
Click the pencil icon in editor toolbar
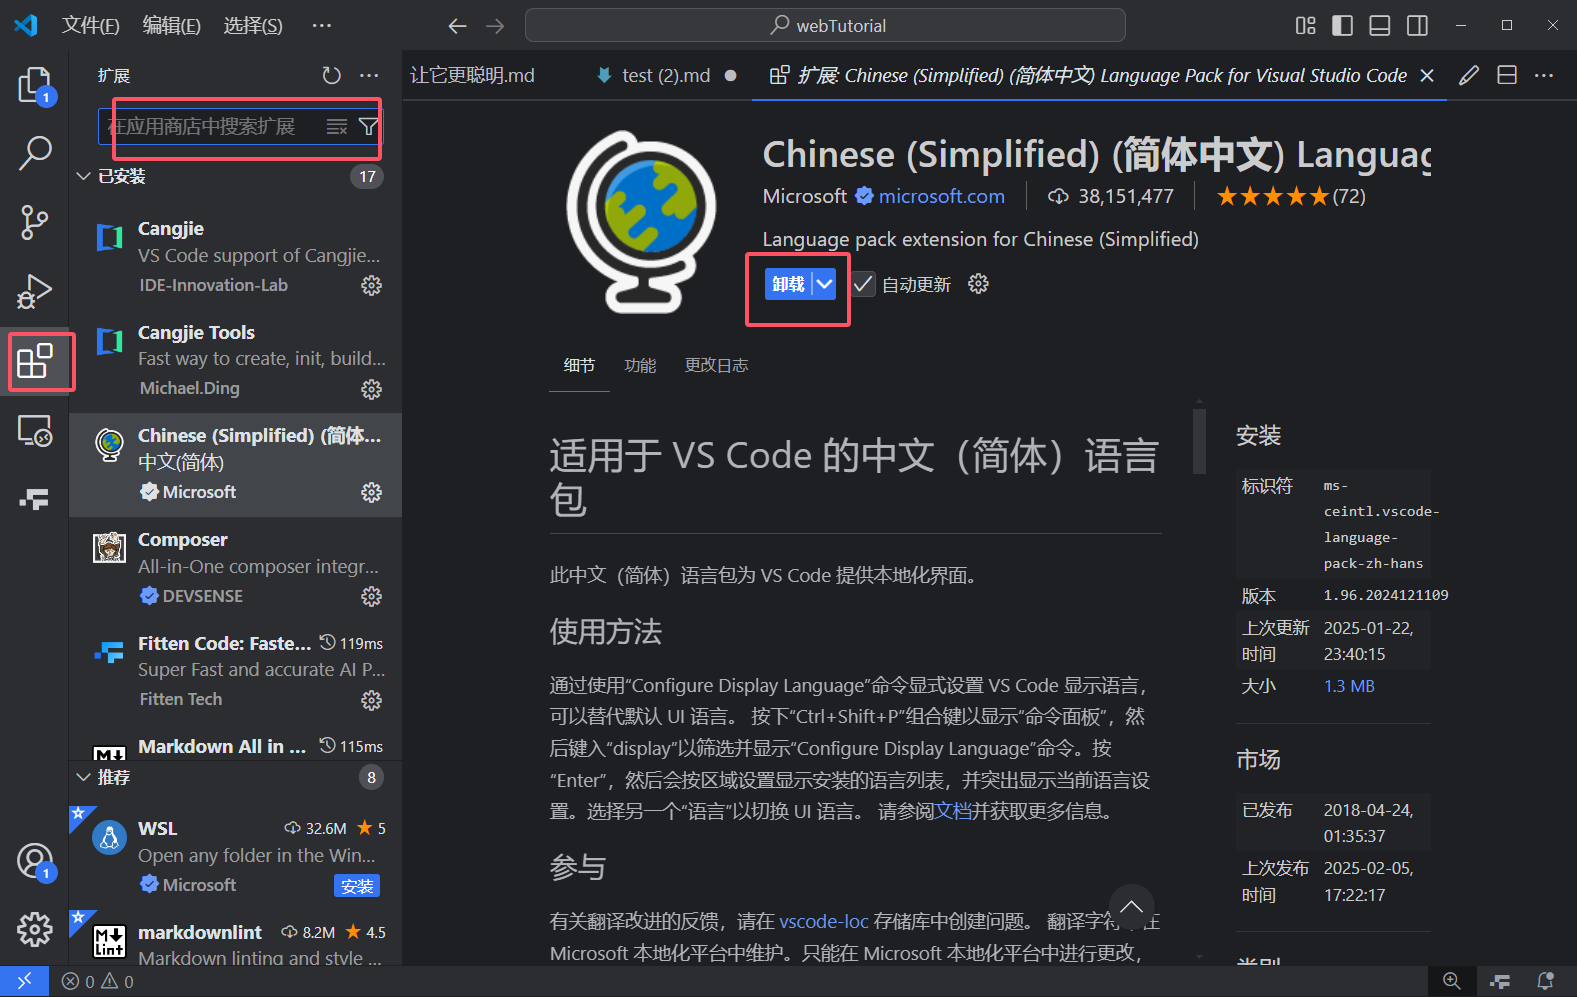tap(1469, 75)
